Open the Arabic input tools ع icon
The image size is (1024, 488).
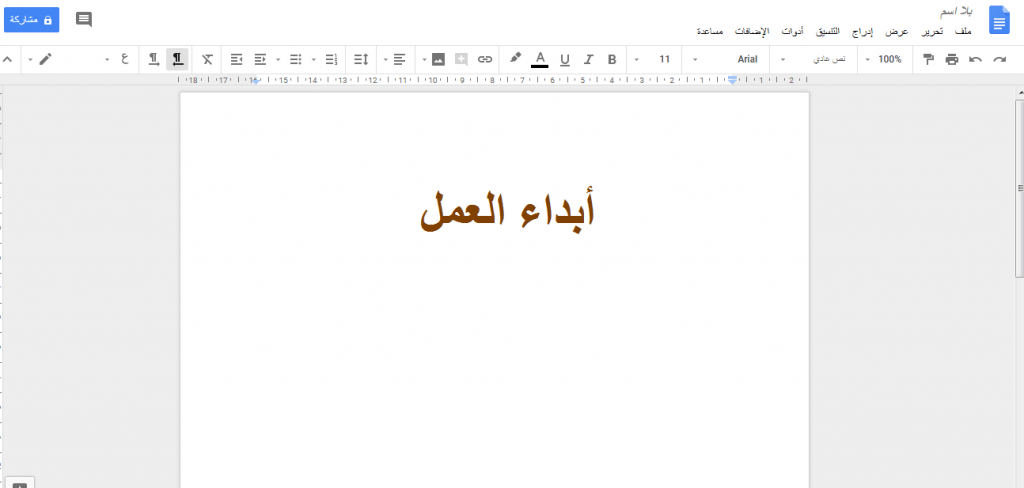(124, 59)
